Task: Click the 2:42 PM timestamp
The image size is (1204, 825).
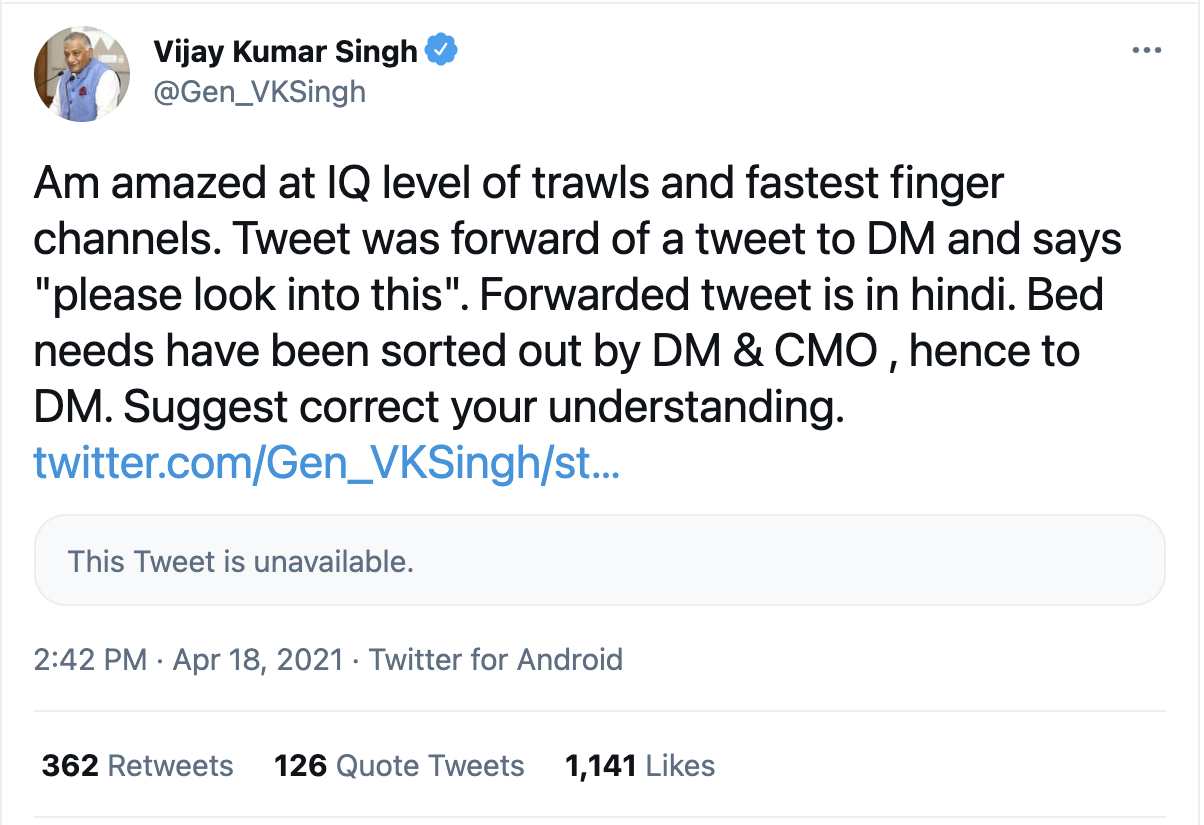Action: tap(90, 660)
